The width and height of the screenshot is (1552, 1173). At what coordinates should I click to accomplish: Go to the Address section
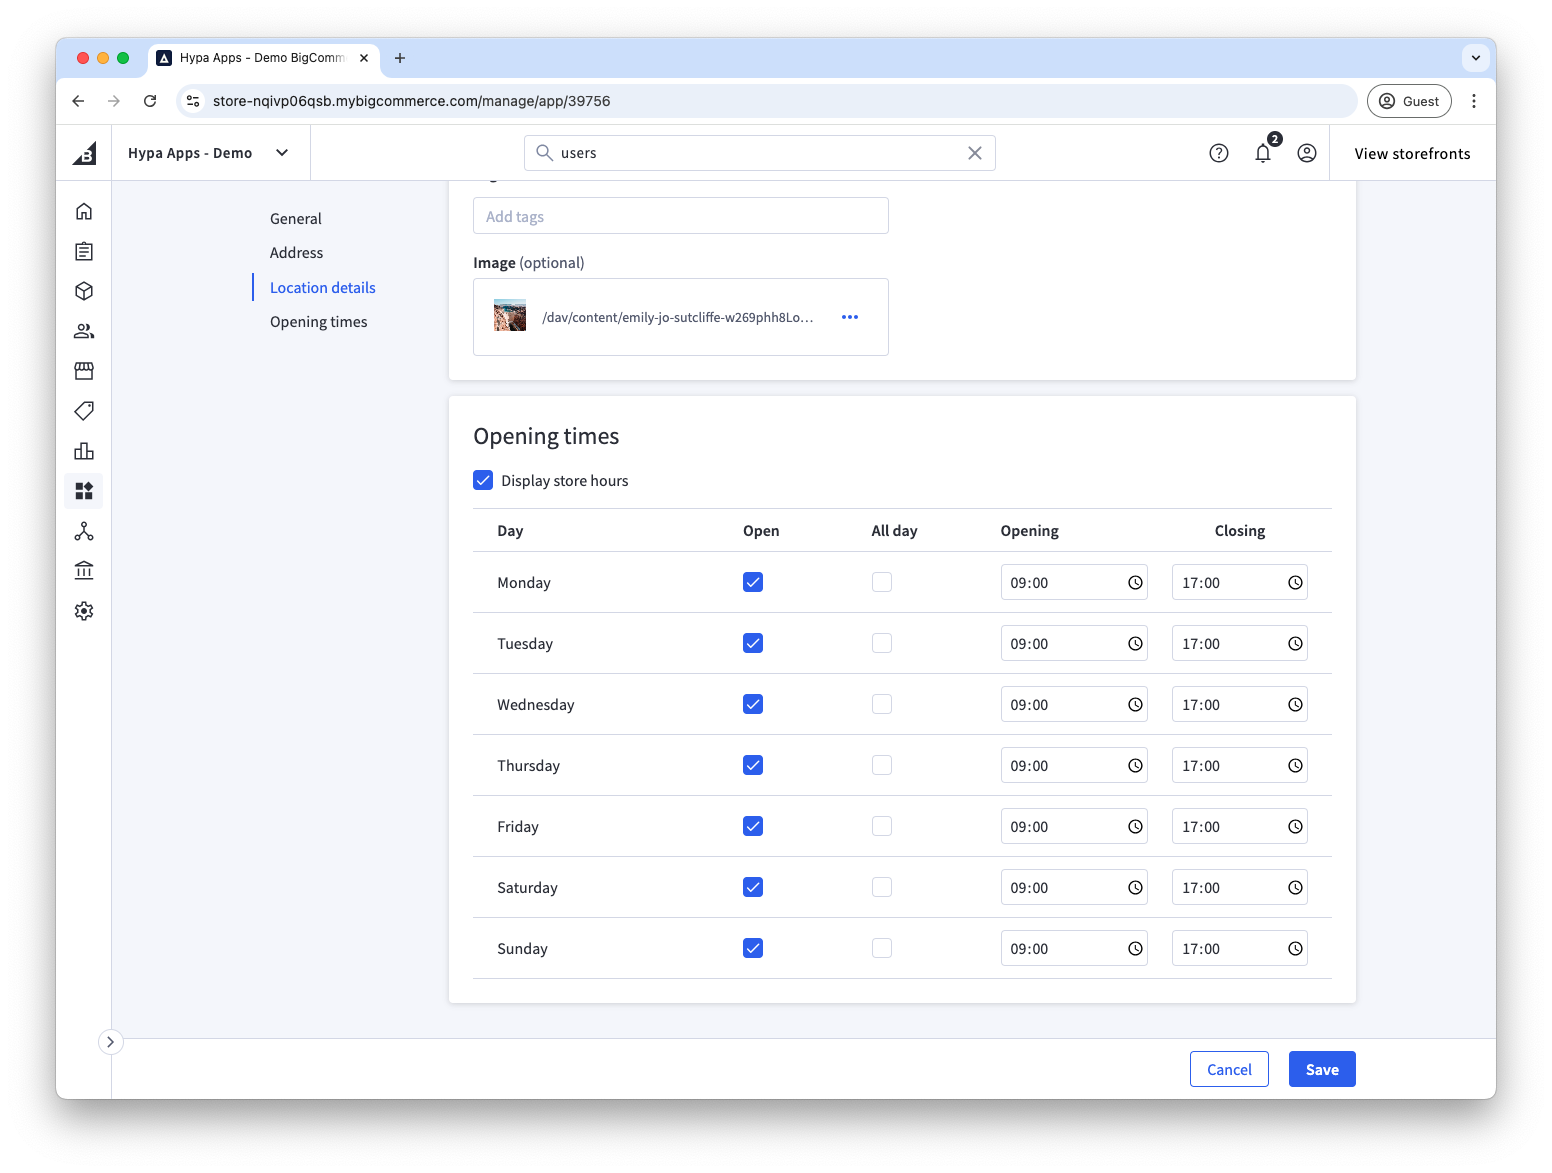click(297, 253)
